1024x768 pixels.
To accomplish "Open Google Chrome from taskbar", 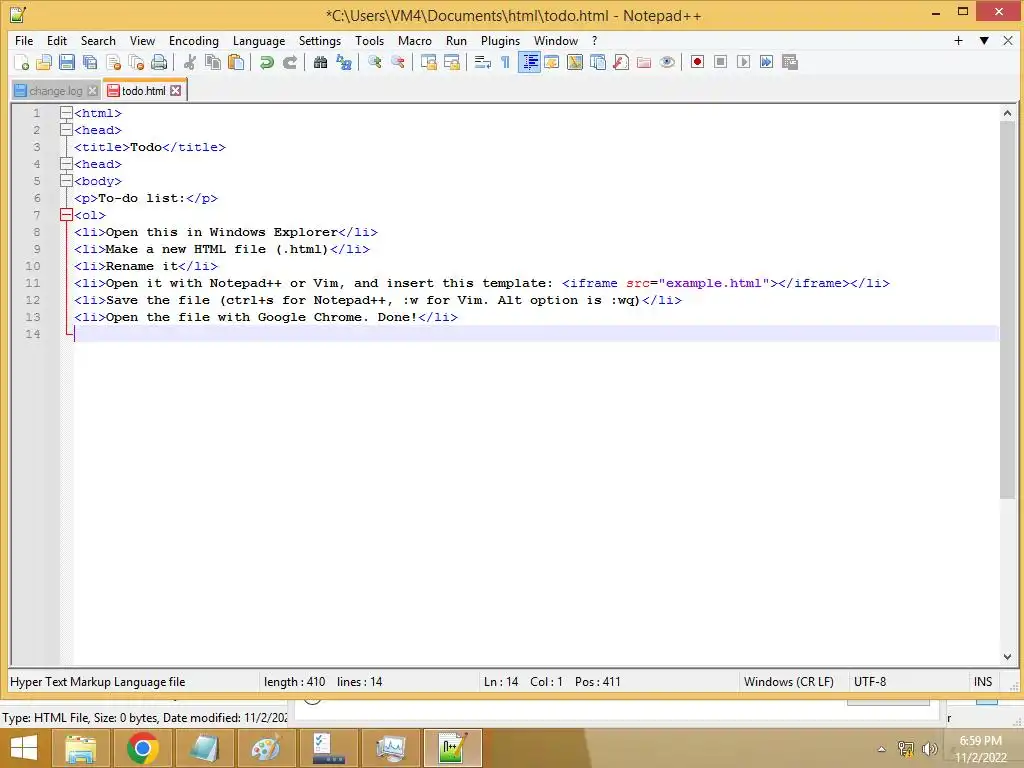I will 142,748.
